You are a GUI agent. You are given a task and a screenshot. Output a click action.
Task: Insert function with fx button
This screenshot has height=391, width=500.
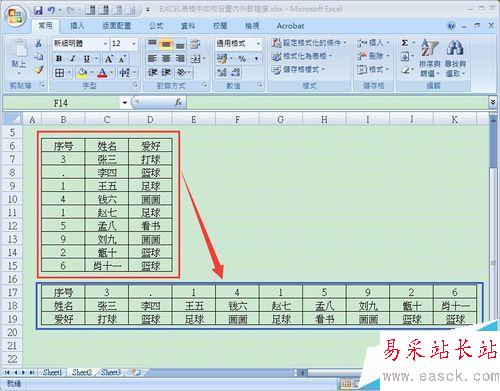pos(178,103)
